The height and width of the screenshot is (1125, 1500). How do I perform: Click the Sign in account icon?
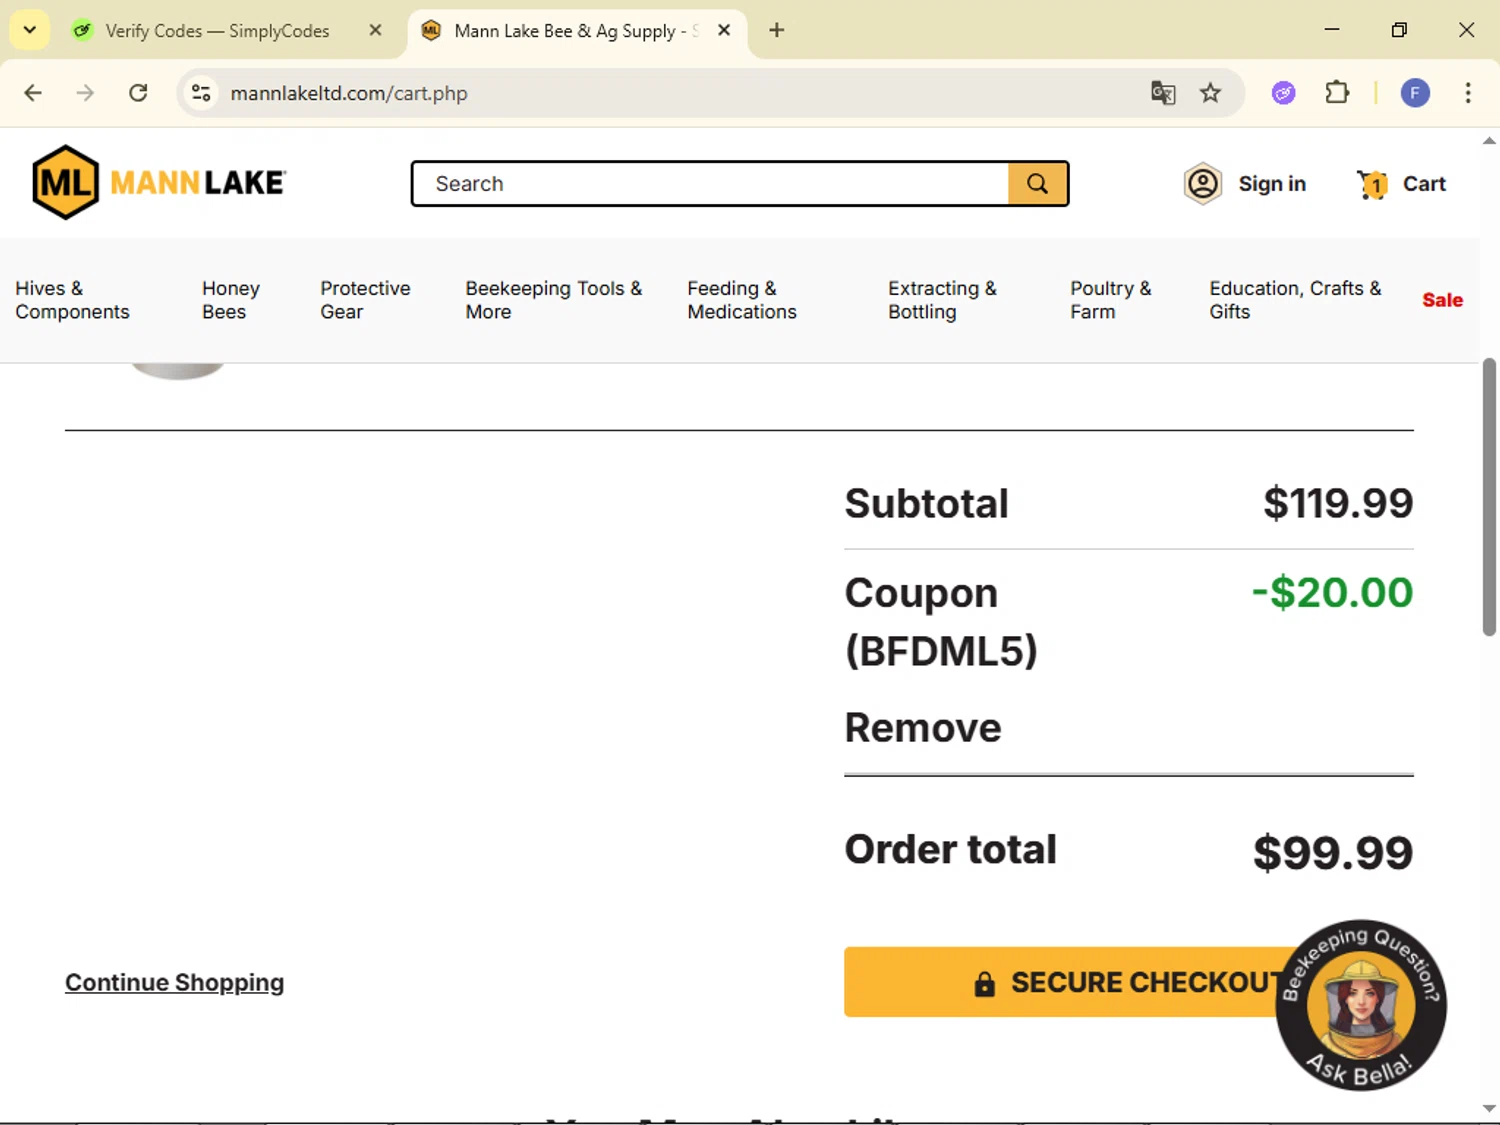[1203, 184]
